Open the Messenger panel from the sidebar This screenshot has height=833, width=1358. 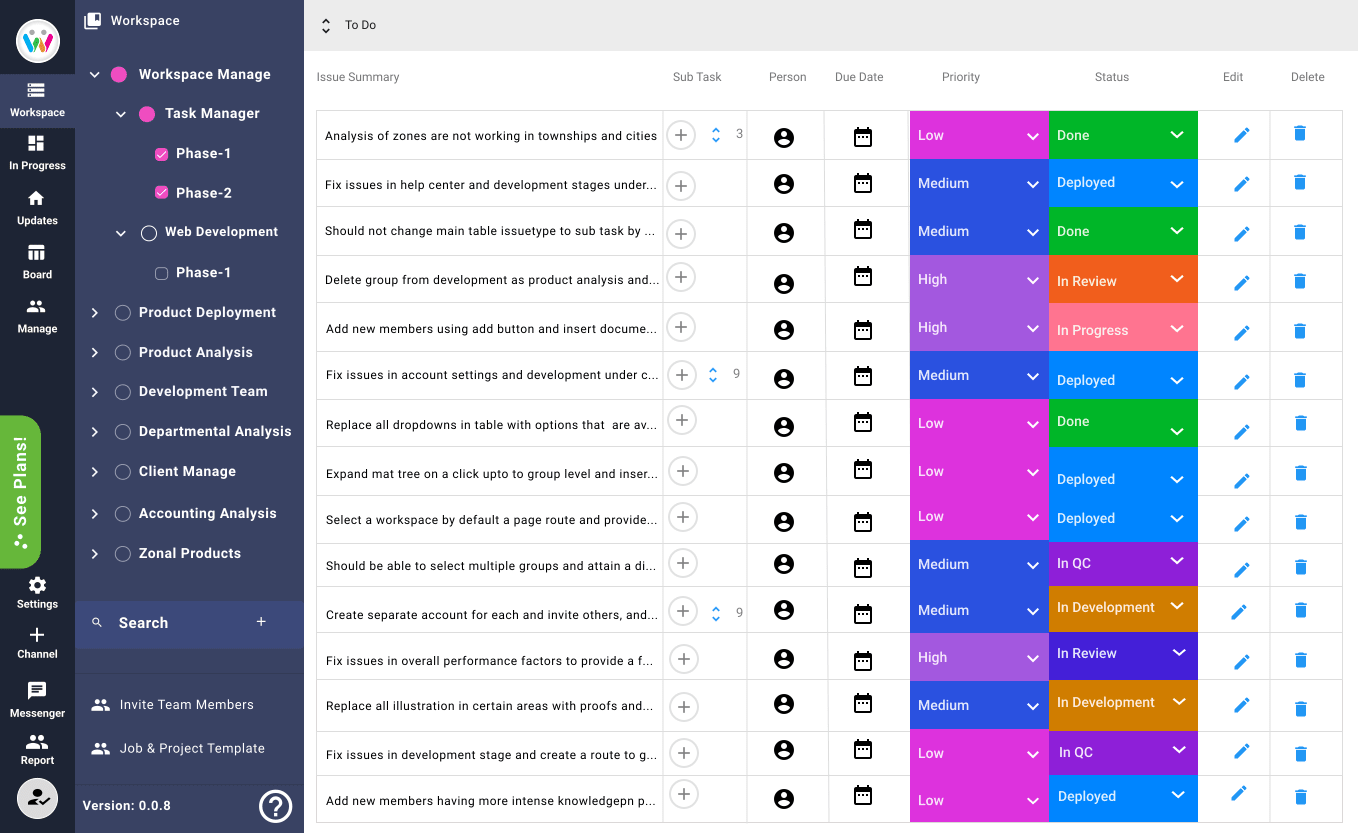click(37, 698)
